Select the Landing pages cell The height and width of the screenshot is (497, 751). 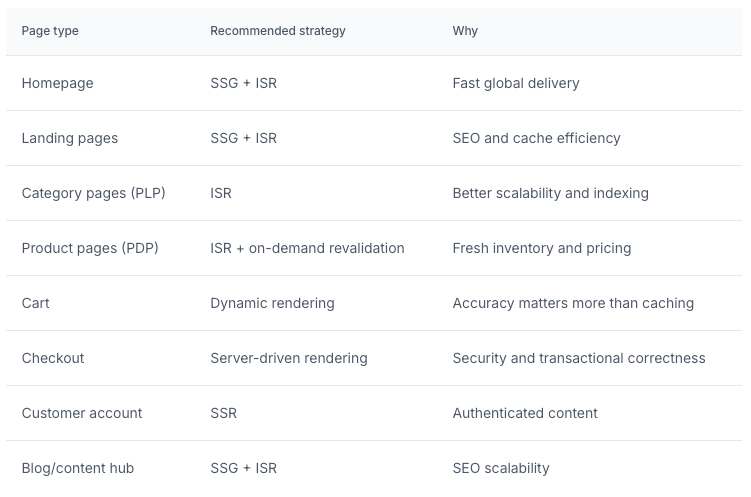tap(69, 138)
